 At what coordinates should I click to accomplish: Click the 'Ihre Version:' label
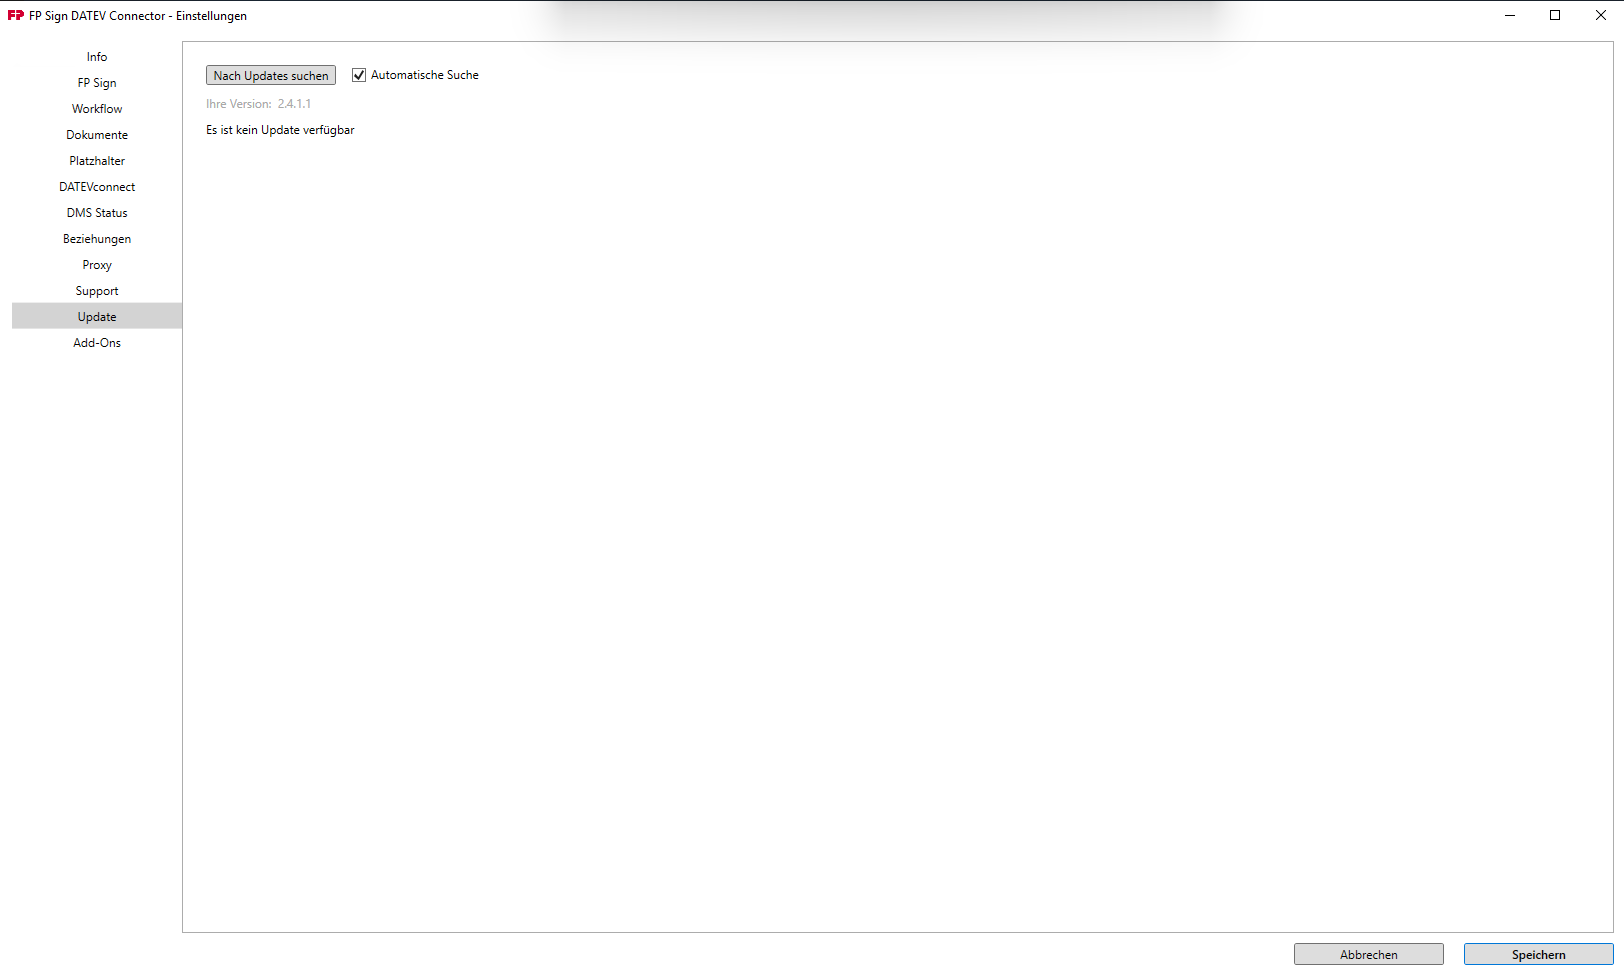[x=239, y=104]
